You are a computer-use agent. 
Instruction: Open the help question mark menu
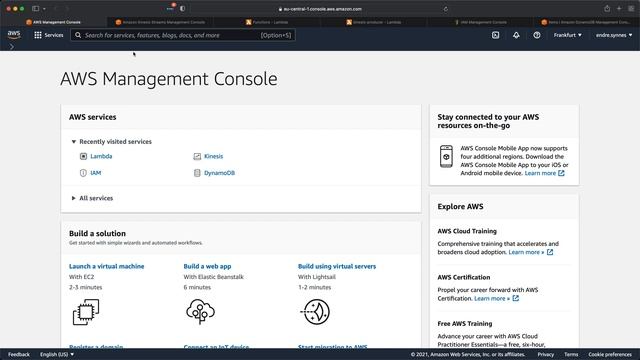pos(537,35)
